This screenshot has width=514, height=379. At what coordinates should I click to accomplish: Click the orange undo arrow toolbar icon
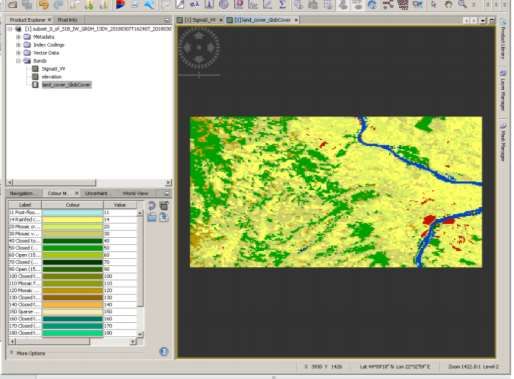click(x=43, y=4)
